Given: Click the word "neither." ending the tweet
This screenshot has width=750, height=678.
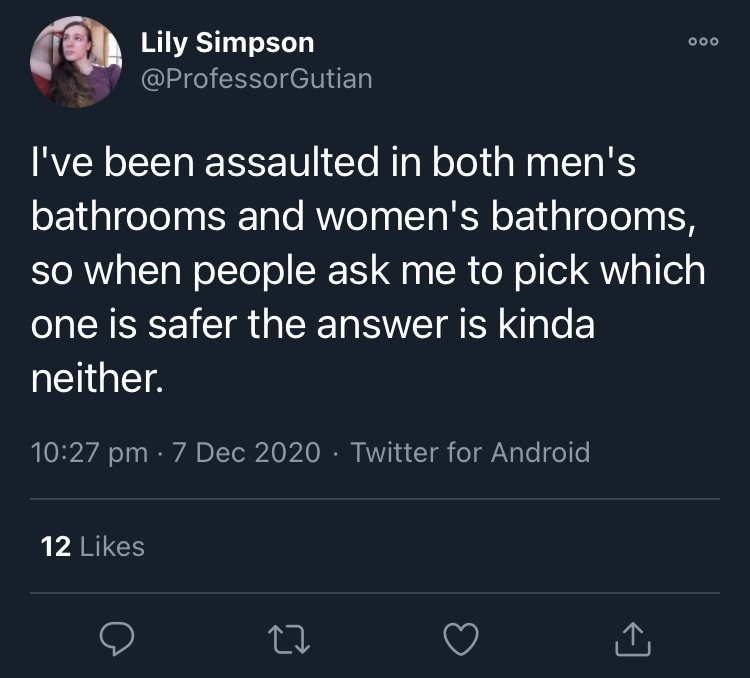Looking at the screenshot, I should [97, 378].
